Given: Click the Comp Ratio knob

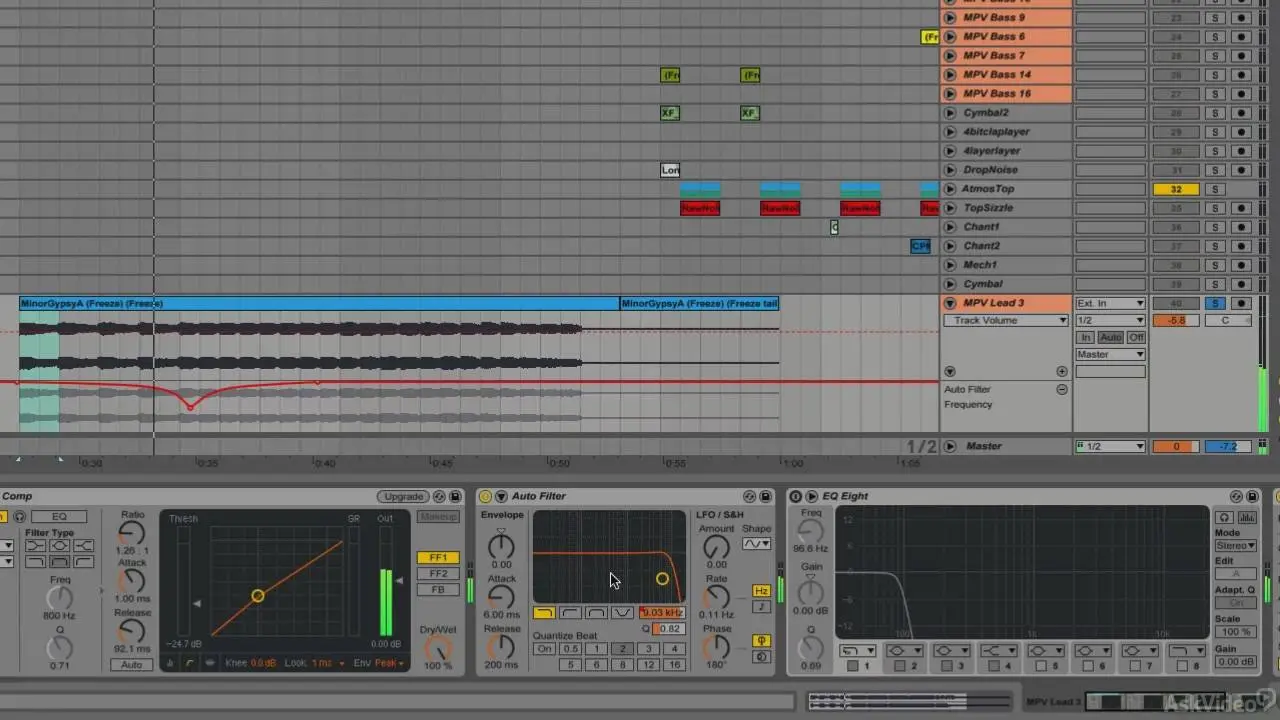Looking at the screenshot, I should click(x=132, y=533).
